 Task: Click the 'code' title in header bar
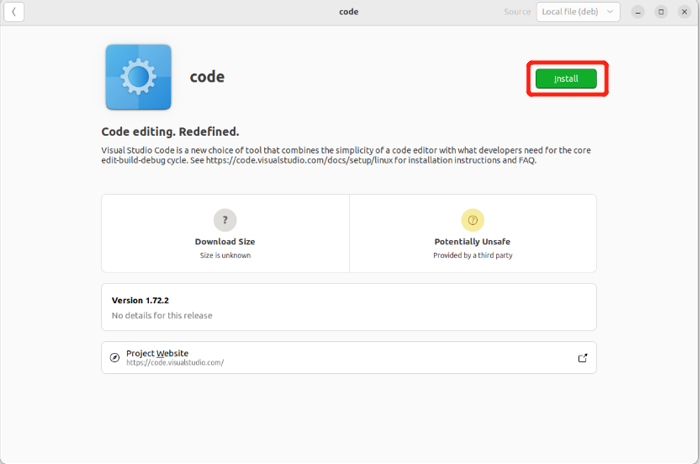[349, 12]
